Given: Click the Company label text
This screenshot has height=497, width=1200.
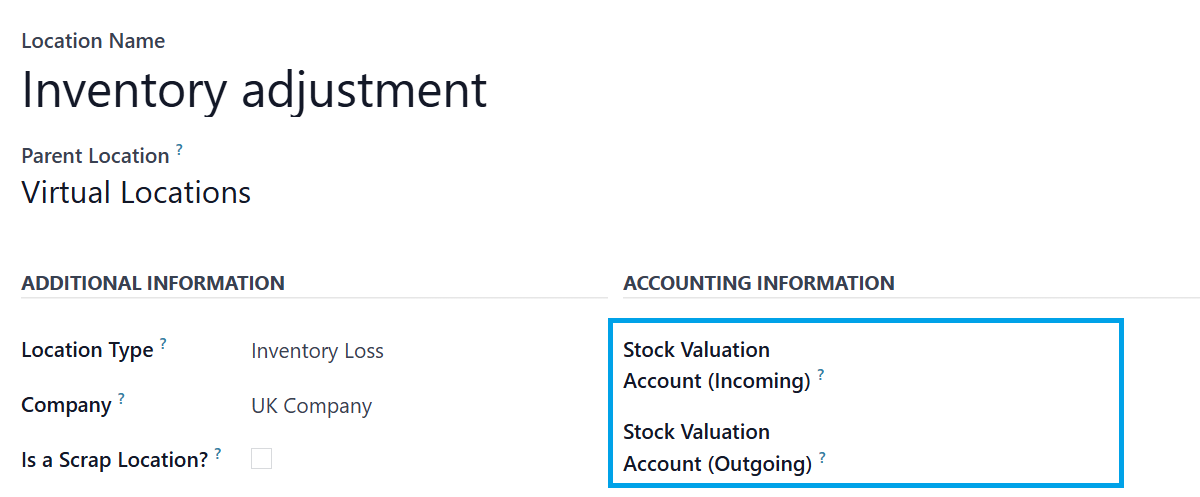Looking at the screenshot, I should (x=66, y=406).
